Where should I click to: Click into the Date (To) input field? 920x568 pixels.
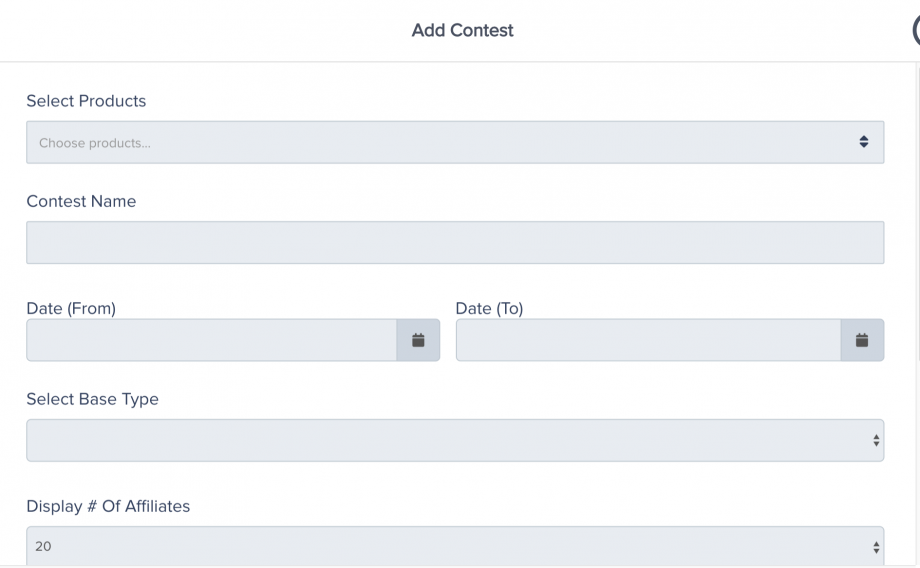648,341
